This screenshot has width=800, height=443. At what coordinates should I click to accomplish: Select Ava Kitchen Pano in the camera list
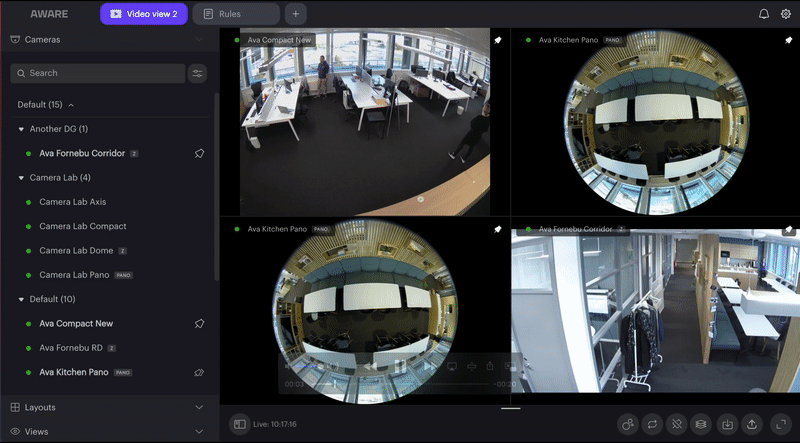point(74,372)
